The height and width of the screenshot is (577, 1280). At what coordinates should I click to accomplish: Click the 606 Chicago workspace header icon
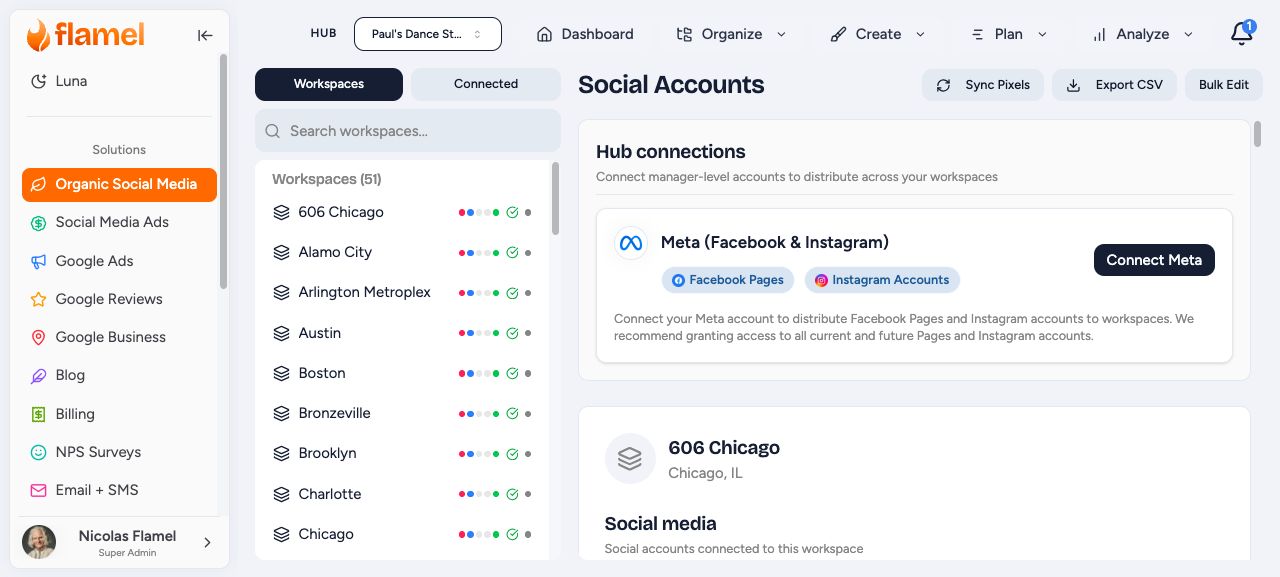[630, 459]
